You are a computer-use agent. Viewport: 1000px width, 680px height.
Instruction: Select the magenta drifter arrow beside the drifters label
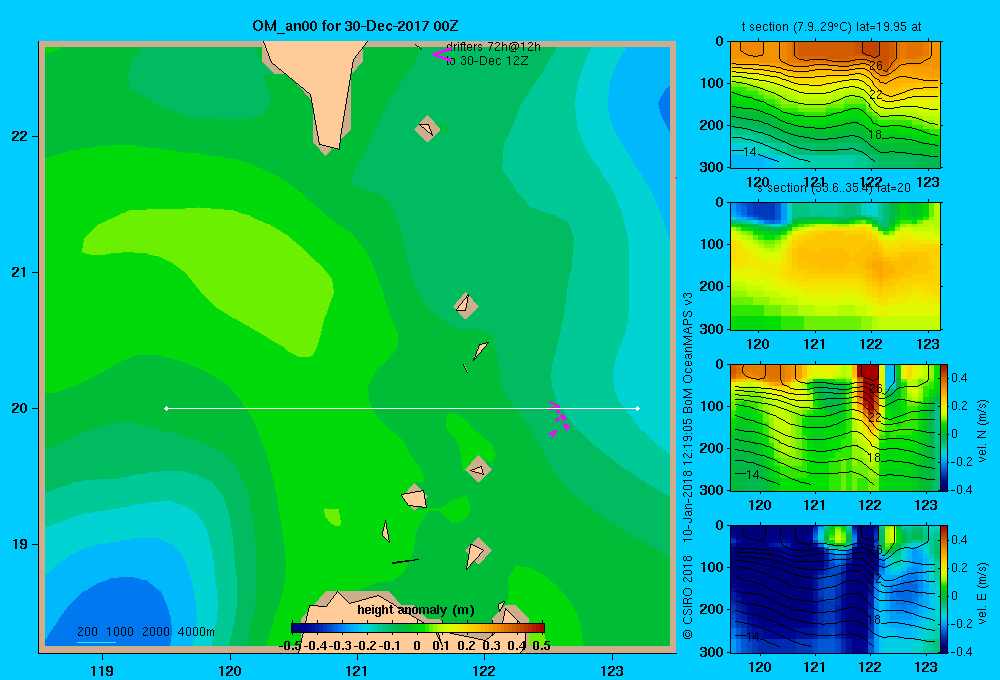click(x=441, y=54)
